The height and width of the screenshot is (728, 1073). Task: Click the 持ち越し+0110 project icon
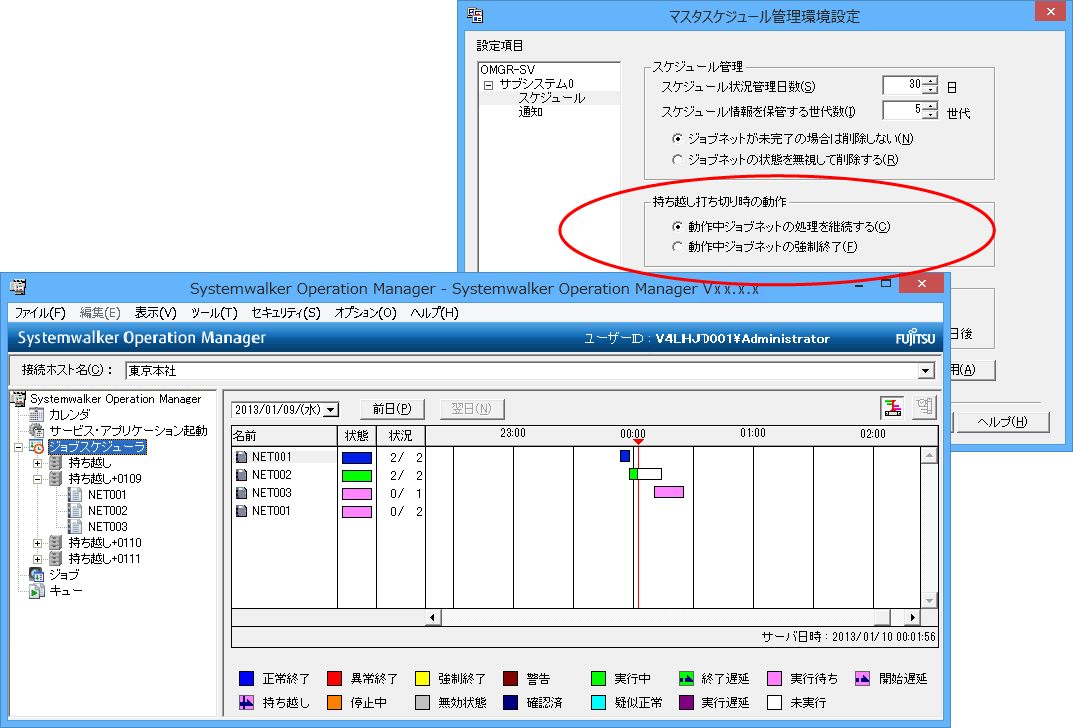(56, 543)
